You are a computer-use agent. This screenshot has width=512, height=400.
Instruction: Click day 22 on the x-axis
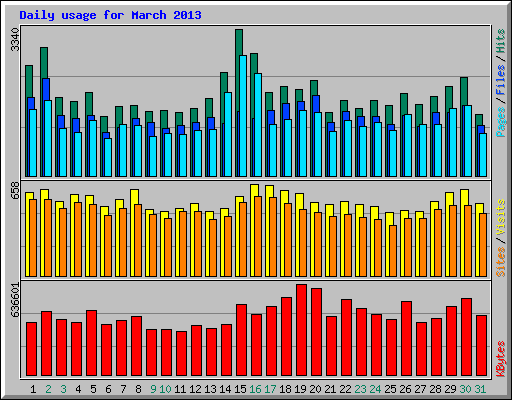pyautogui.click(x=345, y=389)
